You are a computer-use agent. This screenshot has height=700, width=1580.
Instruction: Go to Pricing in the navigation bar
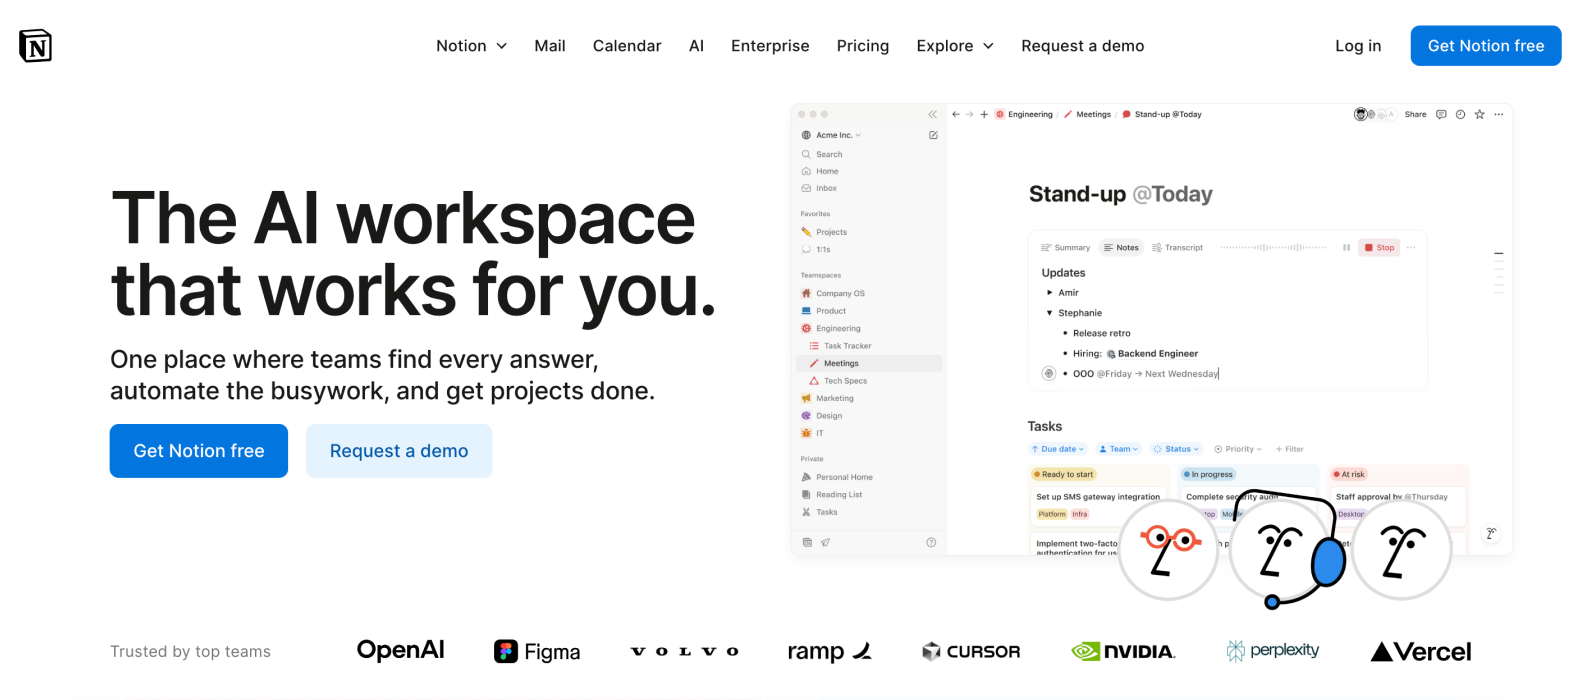pyautogui.click(x=862, y=46)
